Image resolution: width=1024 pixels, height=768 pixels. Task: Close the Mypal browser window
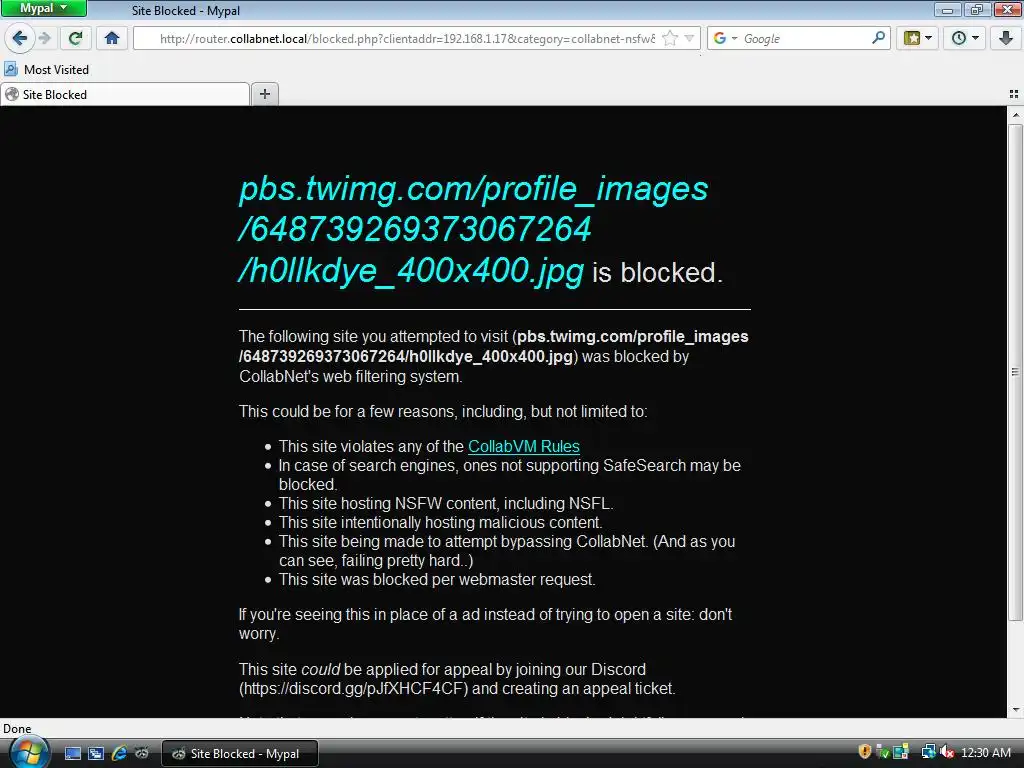tap(1007, 9)
